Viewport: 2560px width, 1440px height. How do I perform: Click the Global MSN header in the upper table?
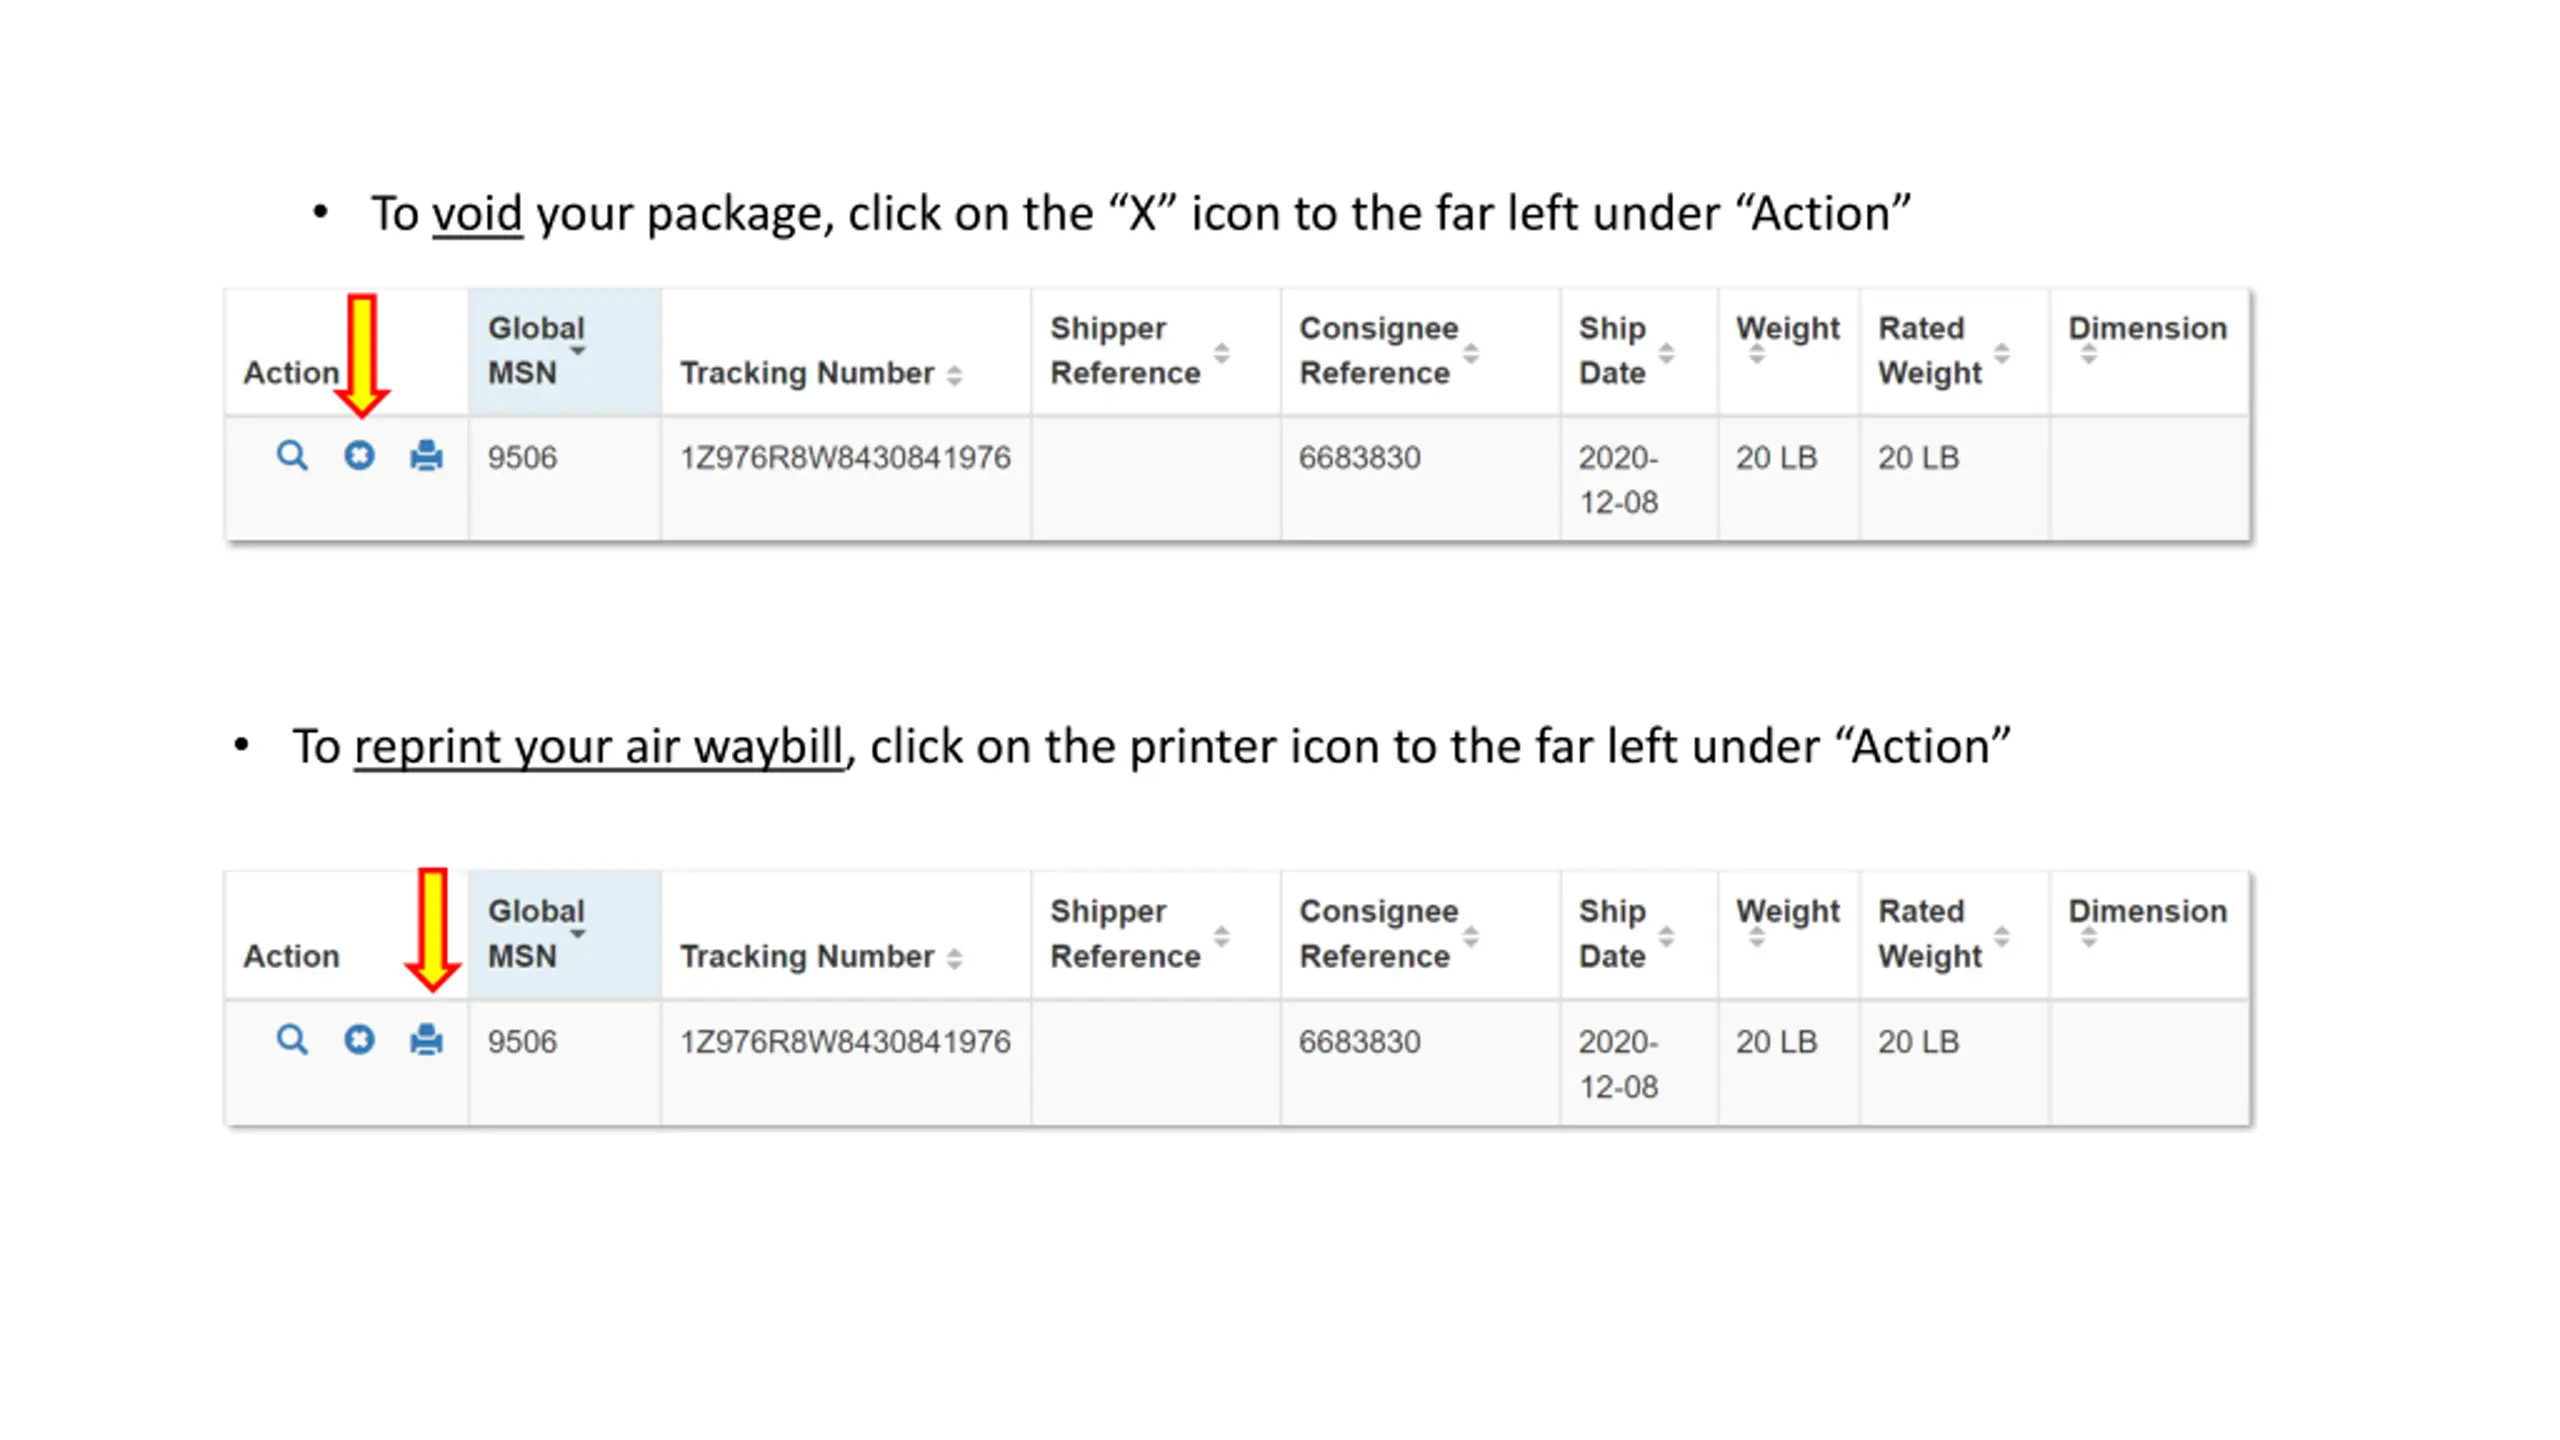tap(564, 351)
